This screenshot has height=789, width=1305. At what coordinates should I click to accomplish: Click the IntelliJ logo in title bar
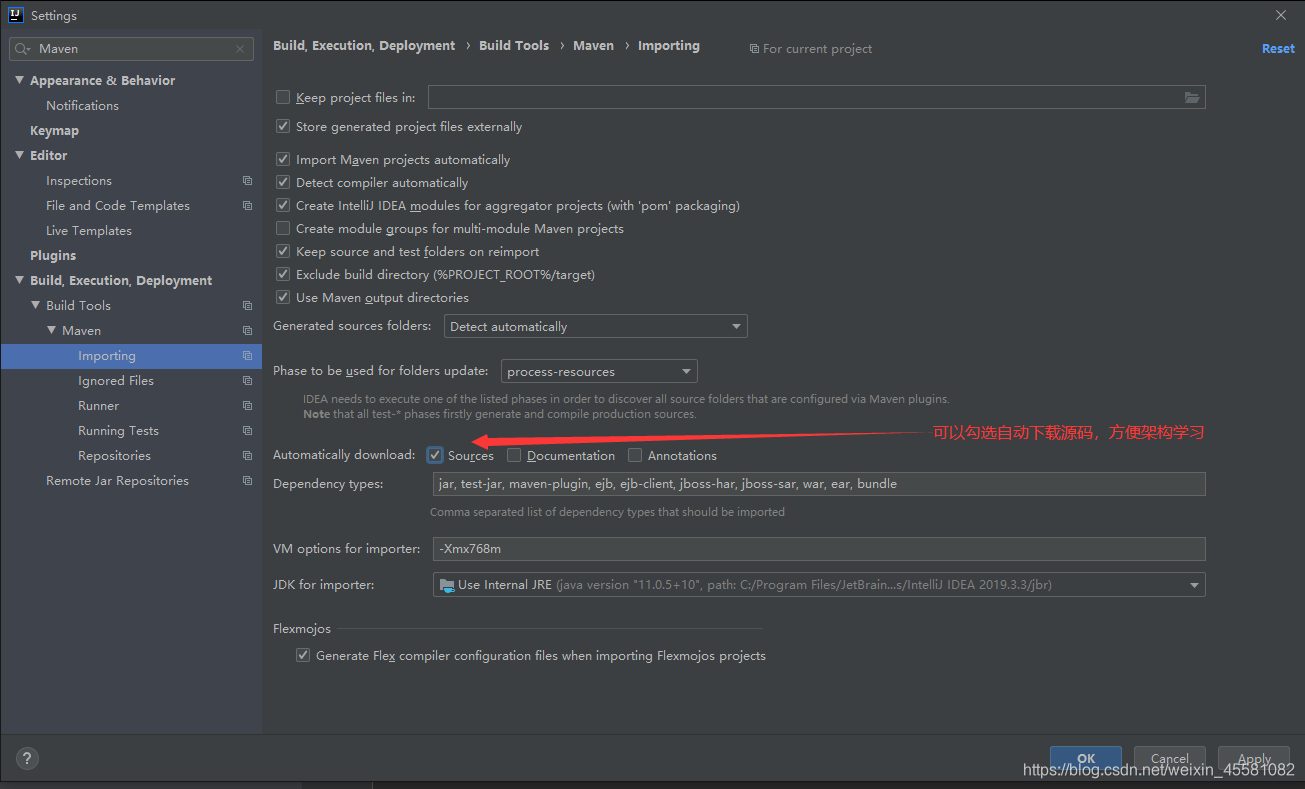(x=16, y=15)
